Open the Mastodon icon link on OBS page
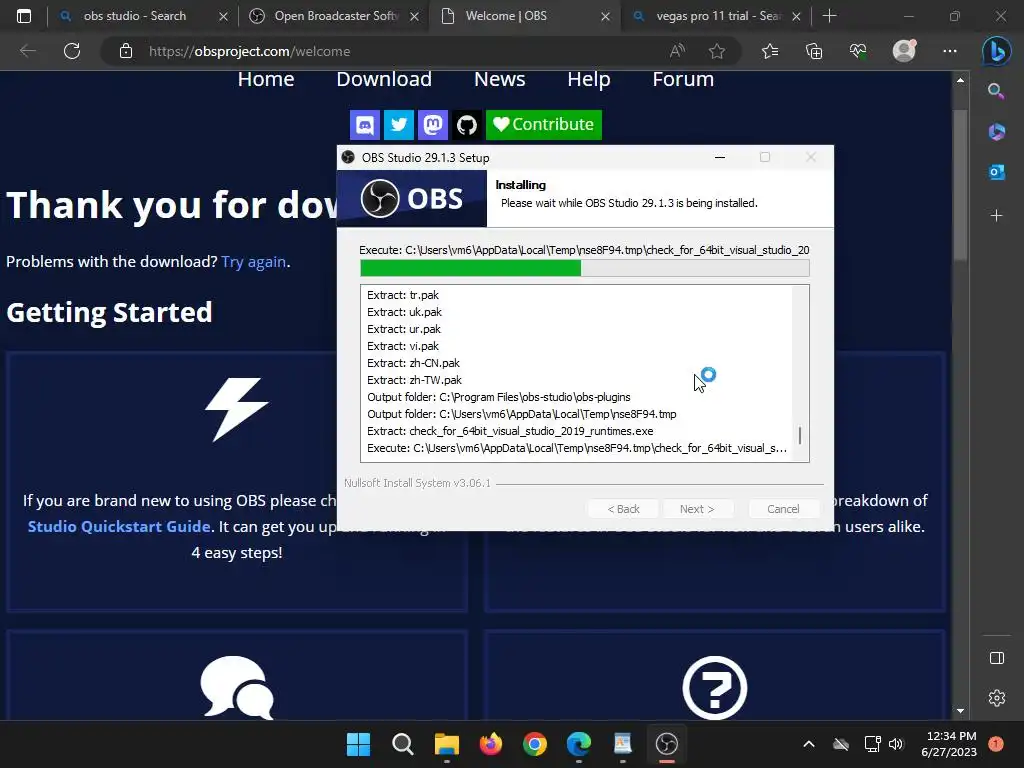This screenshot has width=1024, height=768. click(x=432, y=124)
